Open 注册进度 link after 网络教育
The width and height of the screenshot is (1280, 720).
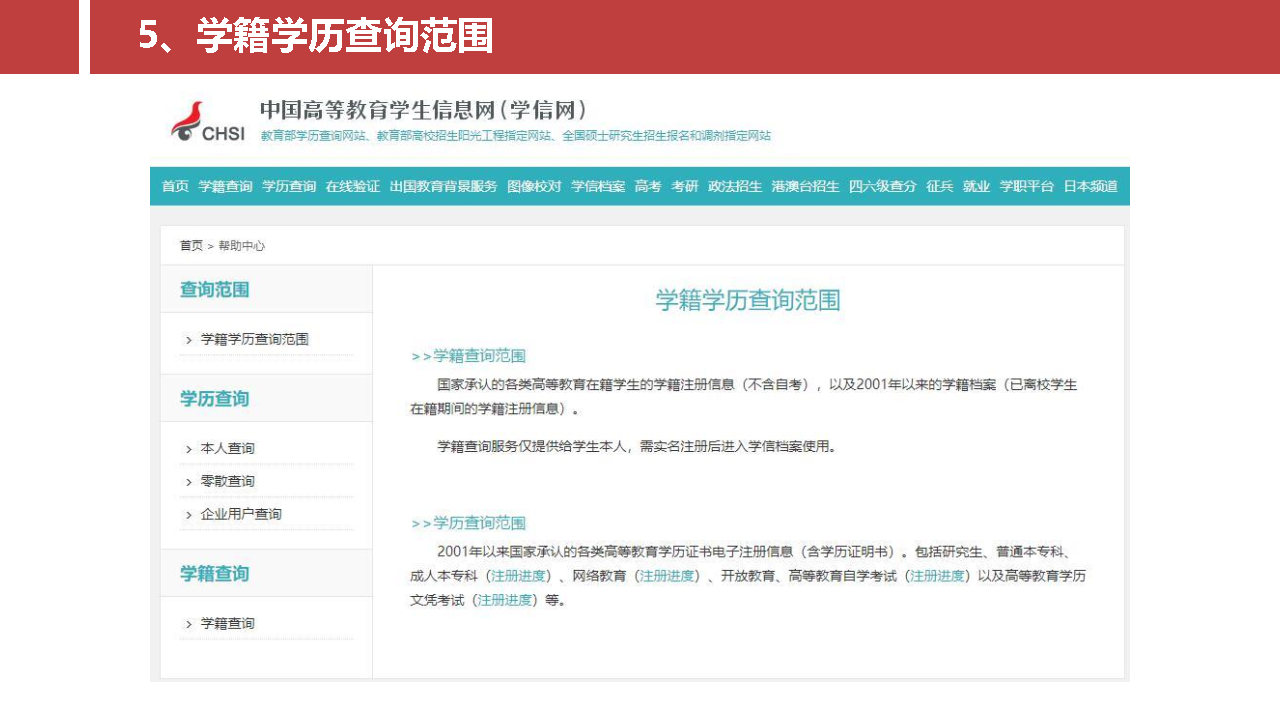pos(667,576)
